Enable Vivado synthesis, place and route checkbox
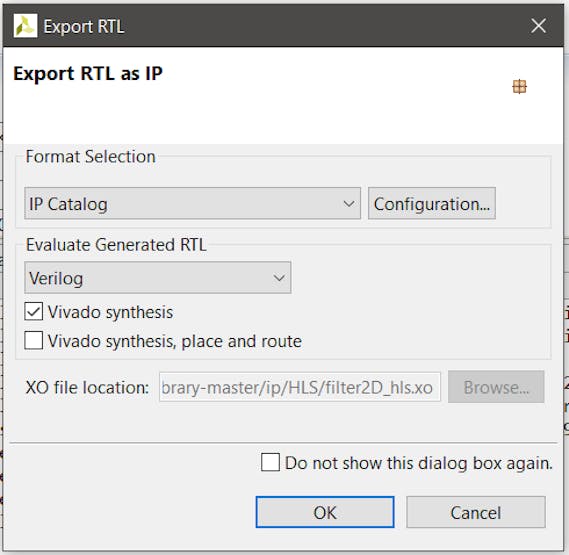569x555 pixels. [33, 340]
